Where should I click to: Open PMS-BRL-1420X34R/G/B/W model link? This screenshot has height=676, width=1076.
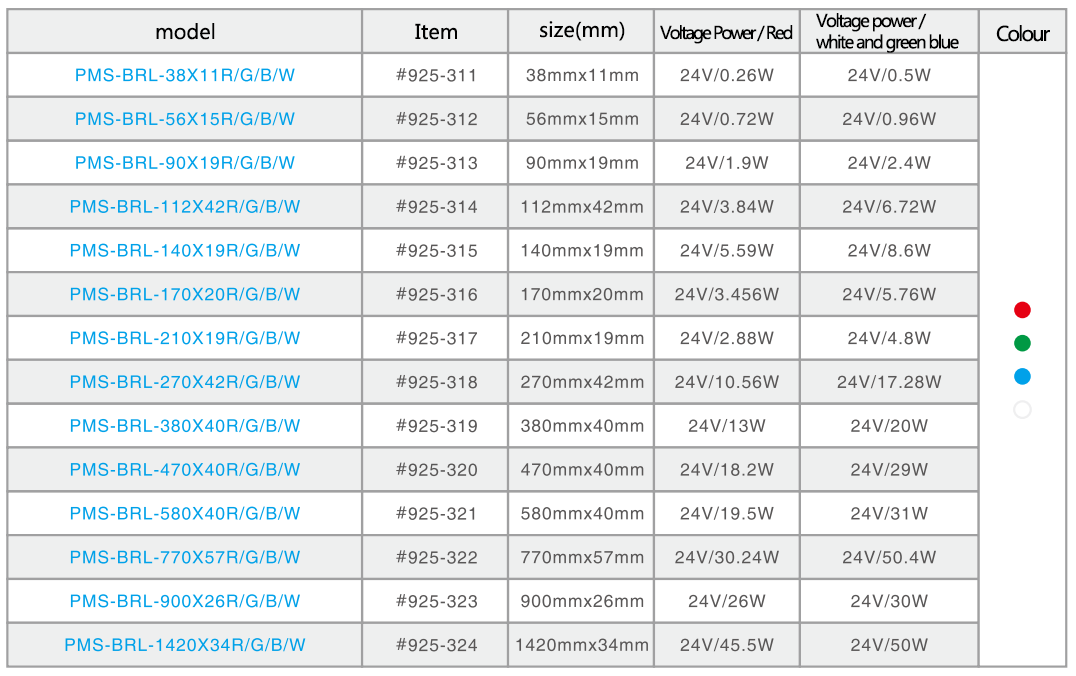point(185,644)
